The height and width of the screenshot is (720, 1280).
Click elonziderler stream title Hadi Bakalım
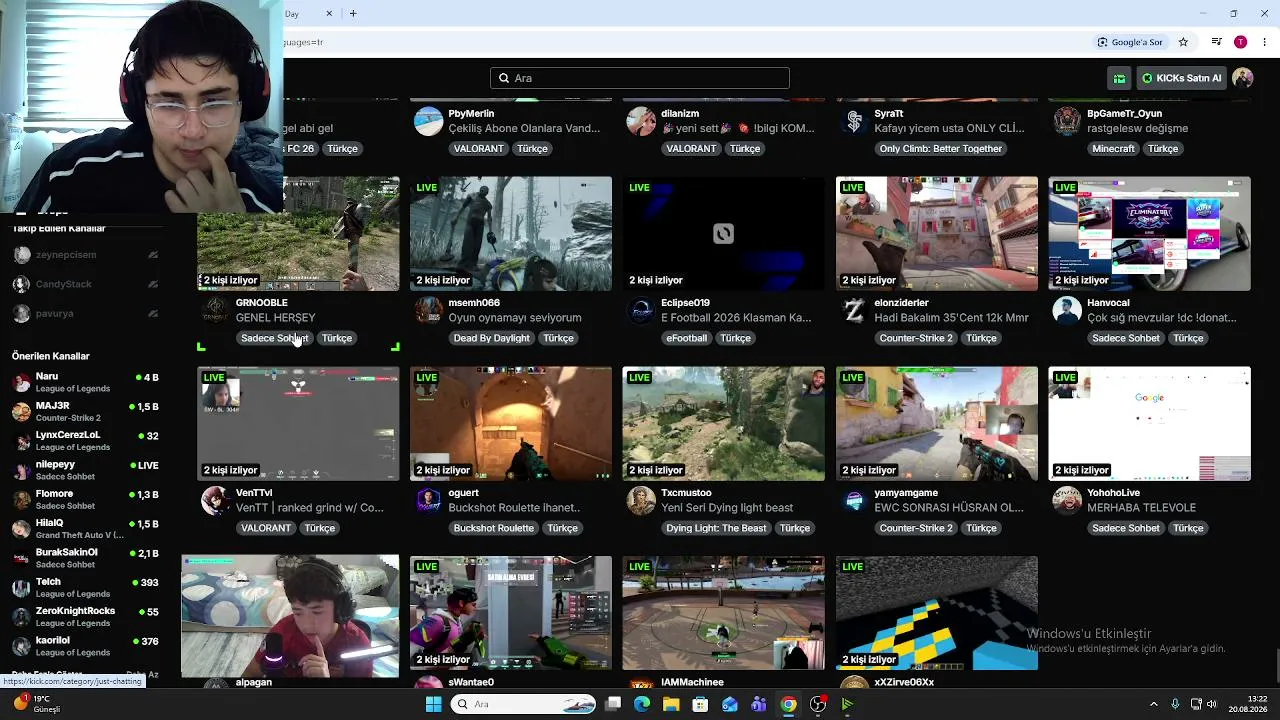click(x=951, y=318)
